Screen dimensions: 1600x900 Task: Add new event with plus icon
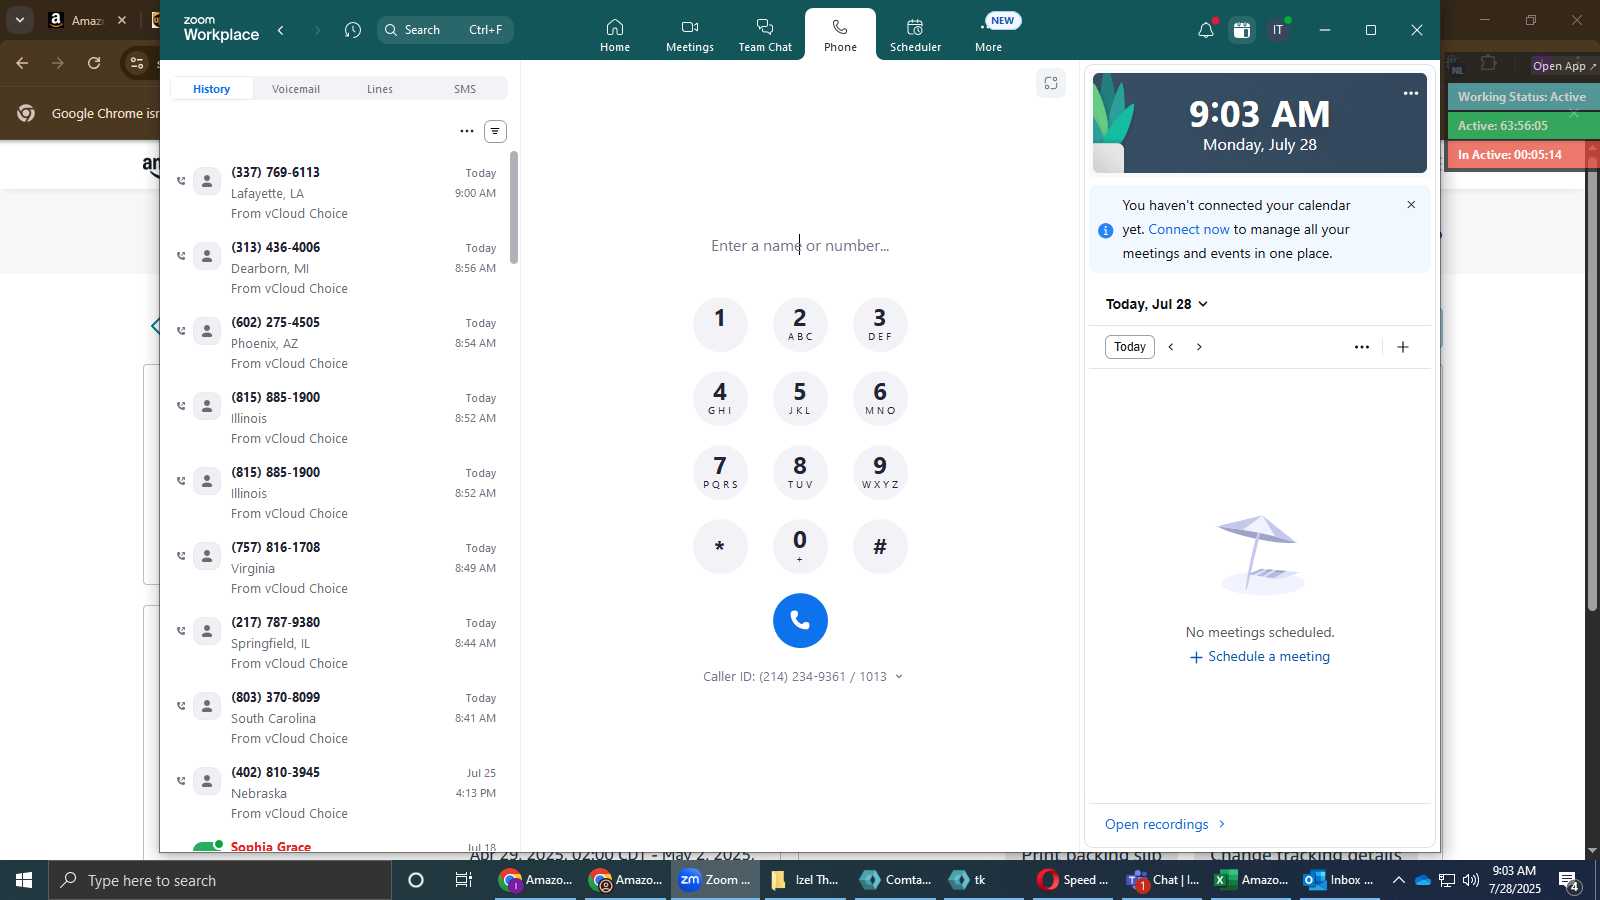1403,347
